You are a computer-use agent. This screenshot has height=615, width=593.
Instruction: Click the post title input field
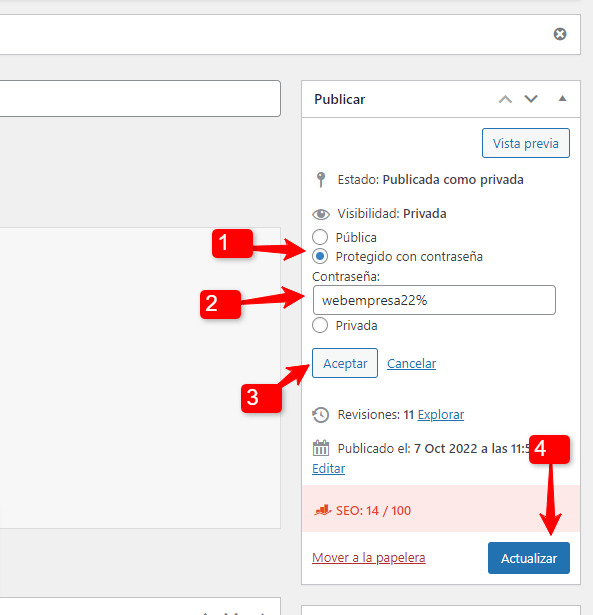click(x=140, y=98)
